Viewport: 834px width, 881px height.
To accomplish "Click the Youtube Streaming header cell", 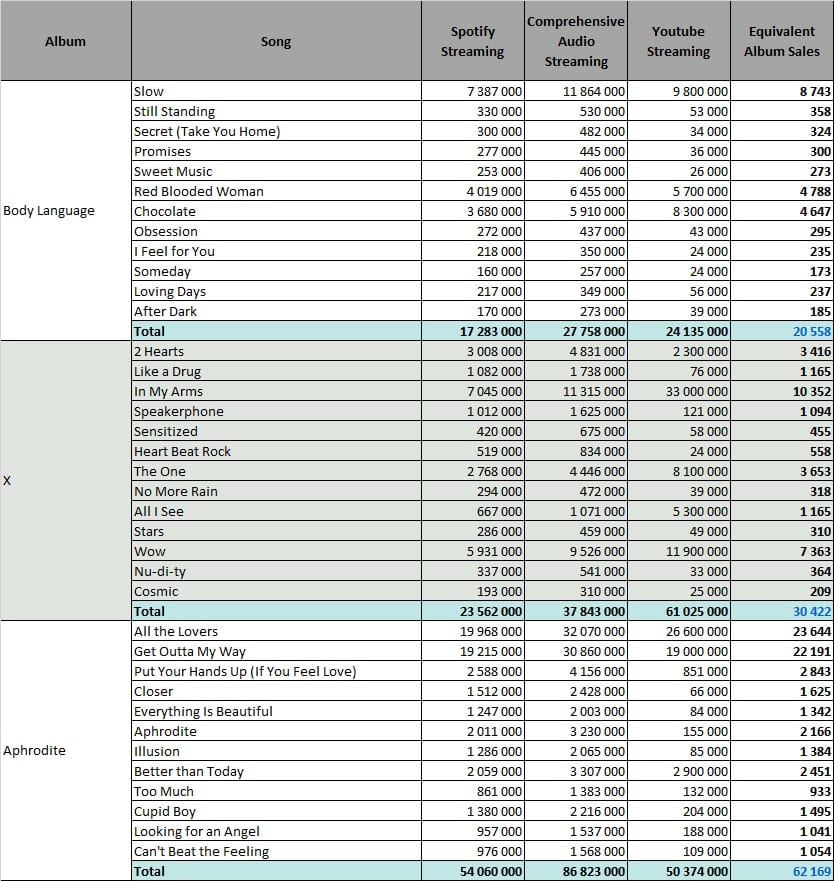I will (x=679, y=41).
